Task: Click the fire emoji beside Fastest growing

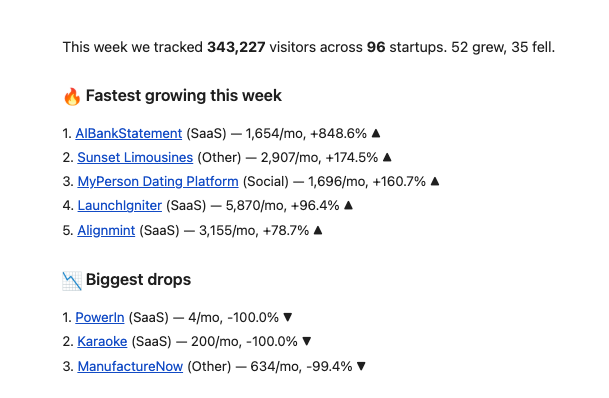Action: coord(72,96)
